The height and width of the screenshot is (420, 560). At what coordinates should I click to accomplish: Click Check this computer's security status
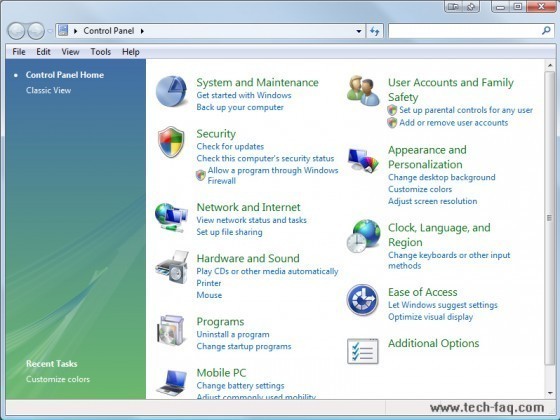click(265, 158)
